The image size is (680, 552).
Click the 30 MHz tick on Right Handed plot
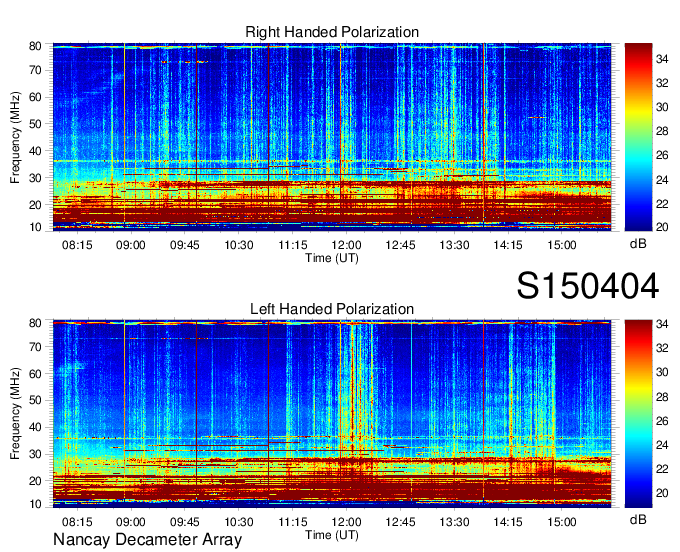(35, 178)
